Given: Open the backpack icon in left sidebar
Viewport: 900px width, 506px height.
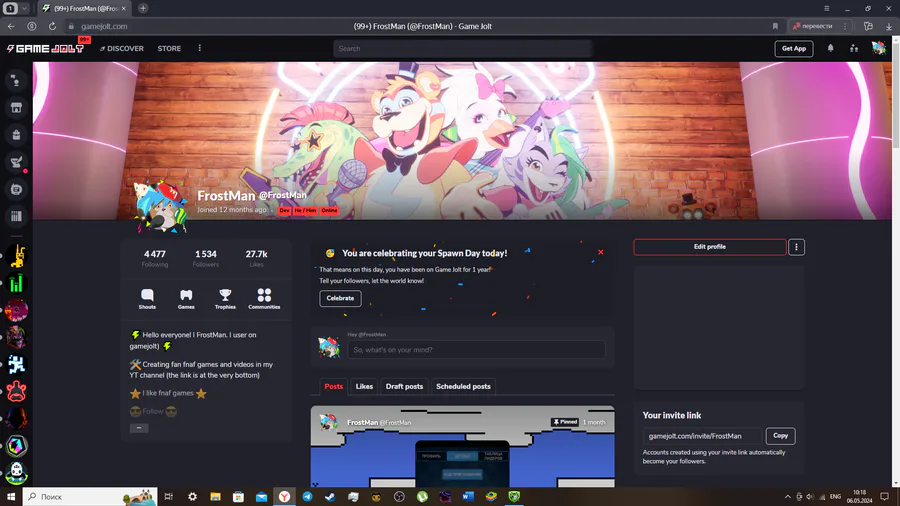Looking at the screenshot, I should tap(16, 135).
